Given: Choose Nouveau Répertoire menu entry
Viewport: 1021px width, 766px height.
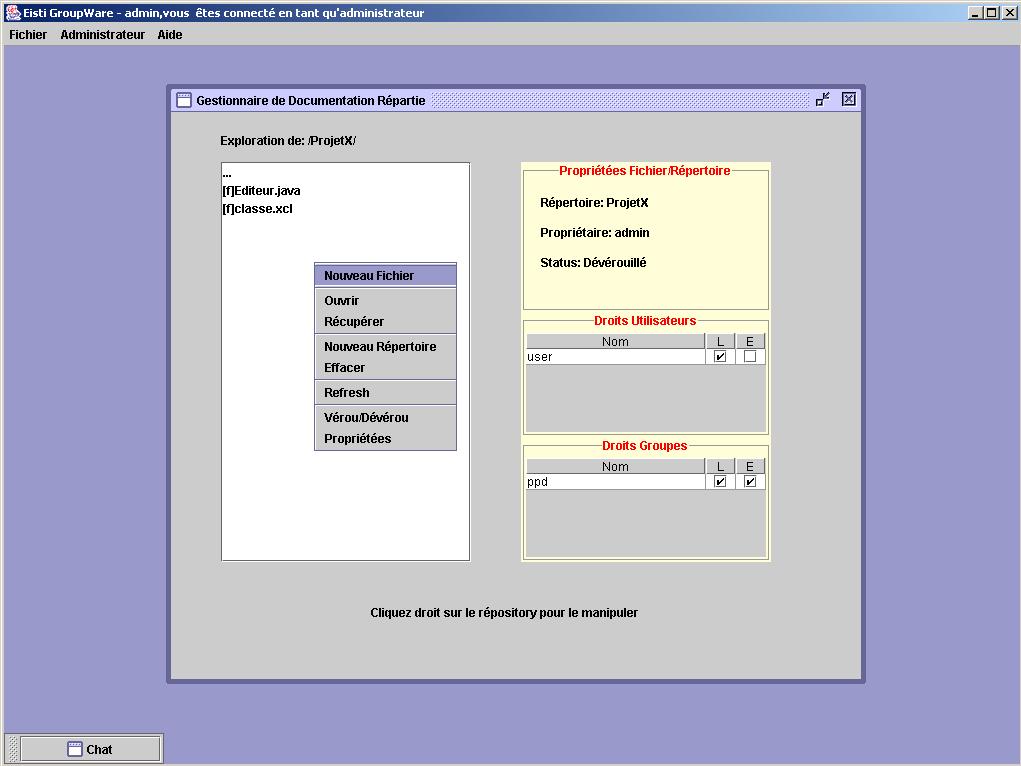Looking at the screenshot, I should pos(380,347).
